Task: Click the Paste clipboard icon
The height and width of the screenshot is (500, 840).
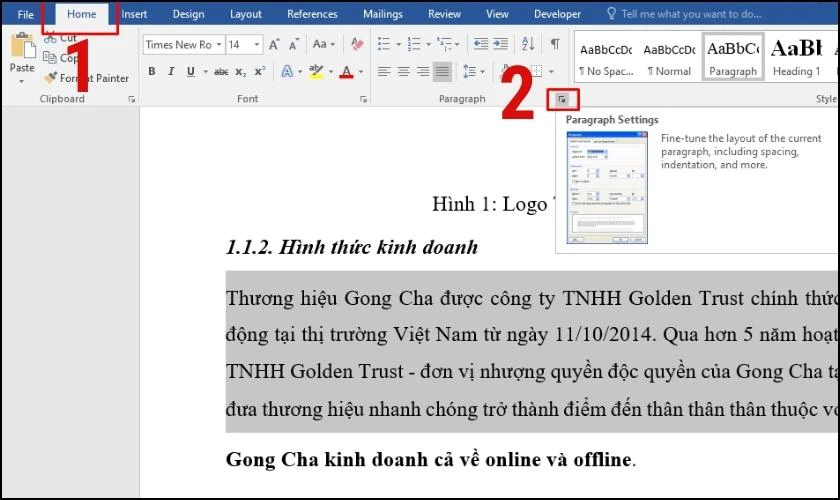Action: tap(22, 45)
